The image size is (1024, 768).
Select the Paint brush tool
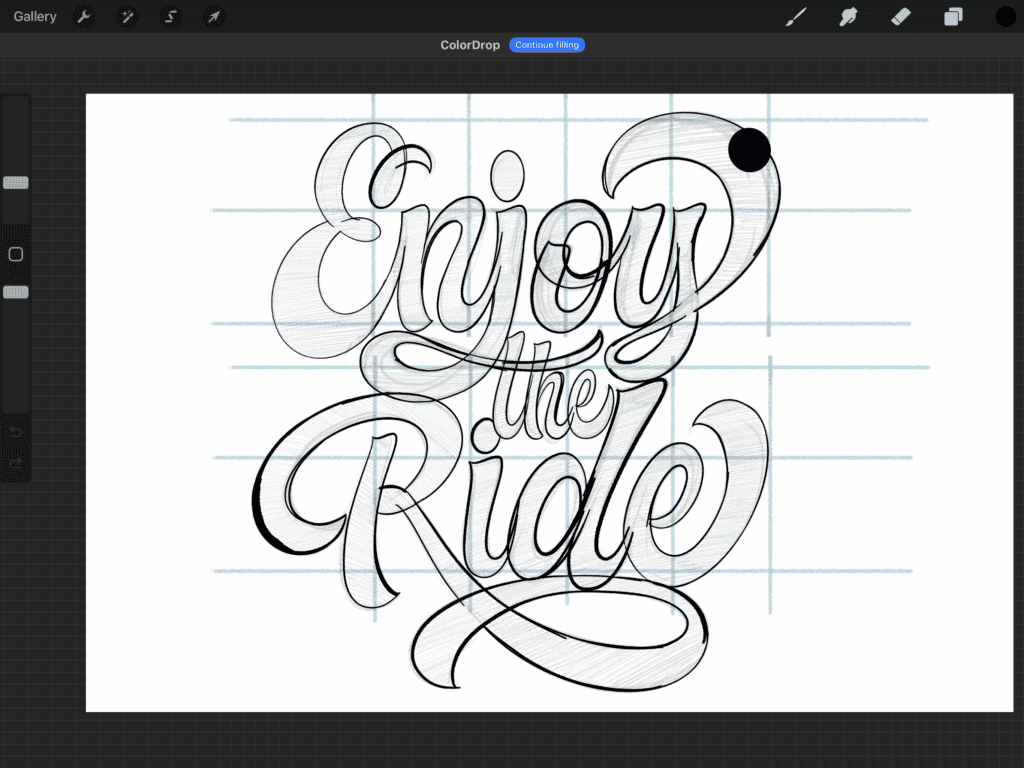pyautogui.click(x=795, y=16)
